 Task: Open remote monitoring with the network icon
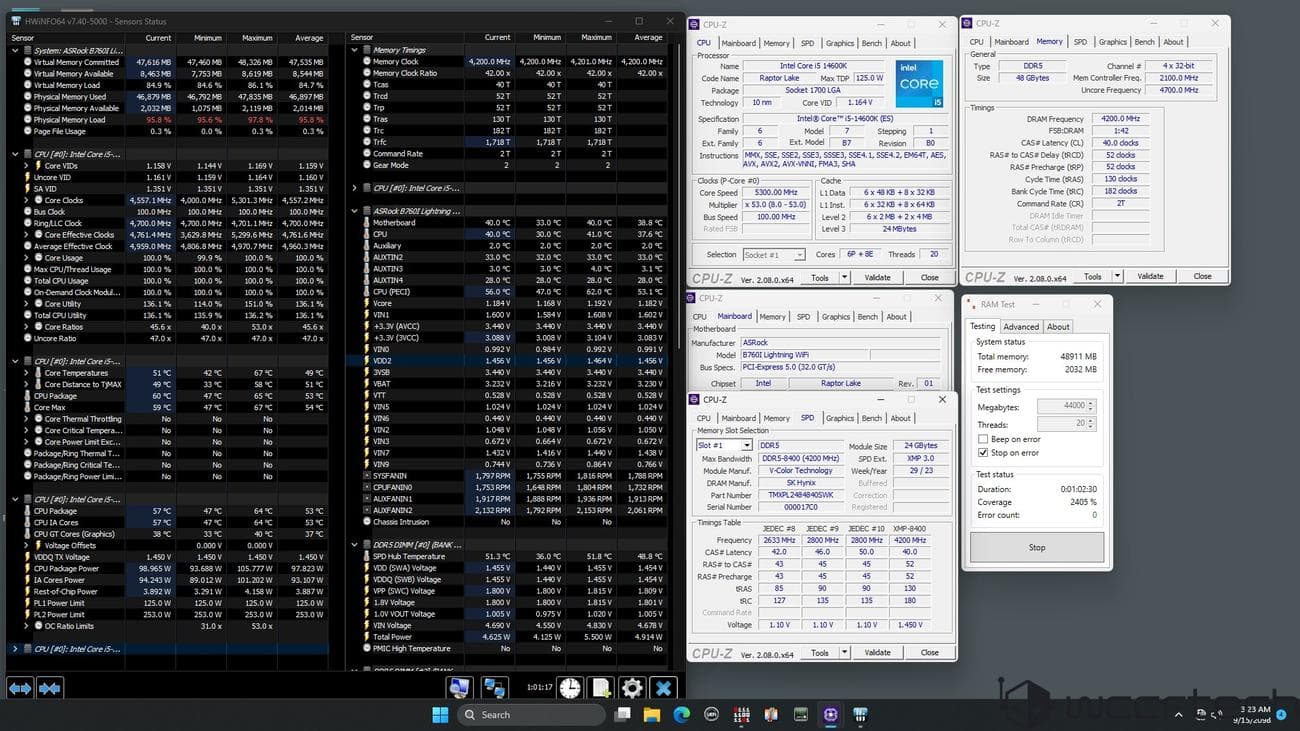[495, 687]
